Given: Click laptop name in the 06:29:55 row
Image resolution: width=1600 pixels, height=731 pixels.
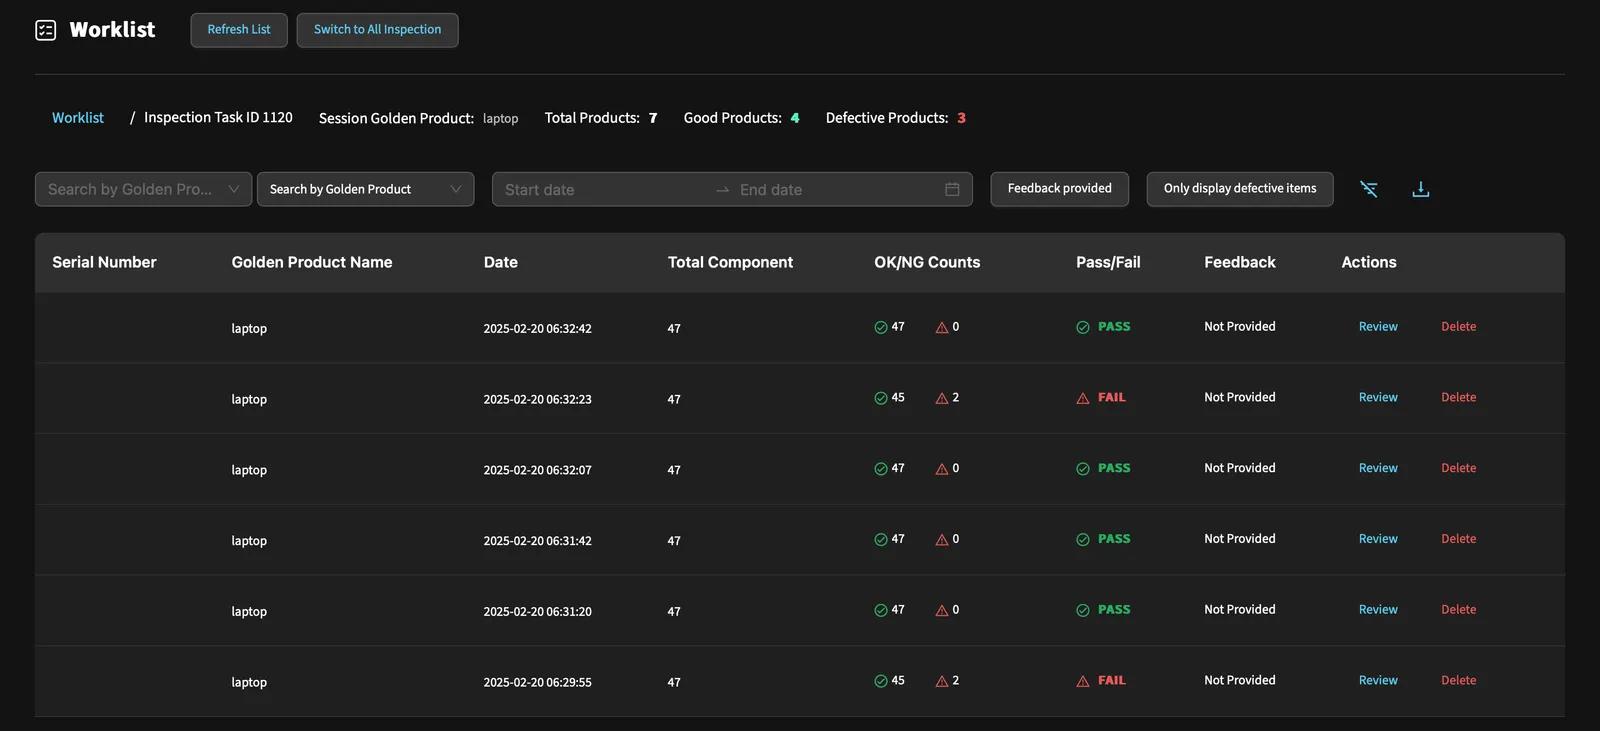Looking at the screenshot, I should [x=249, y=683].
